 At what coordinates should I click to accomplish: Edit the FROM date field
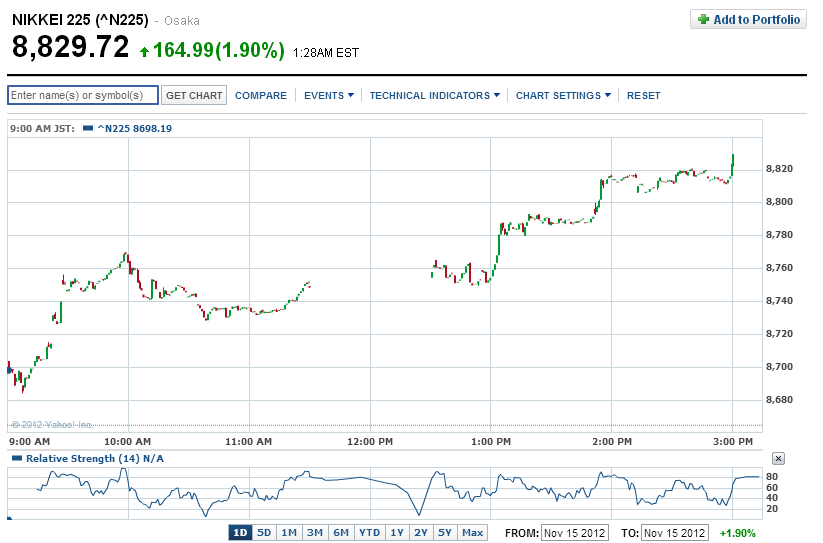tap(574, 533)
